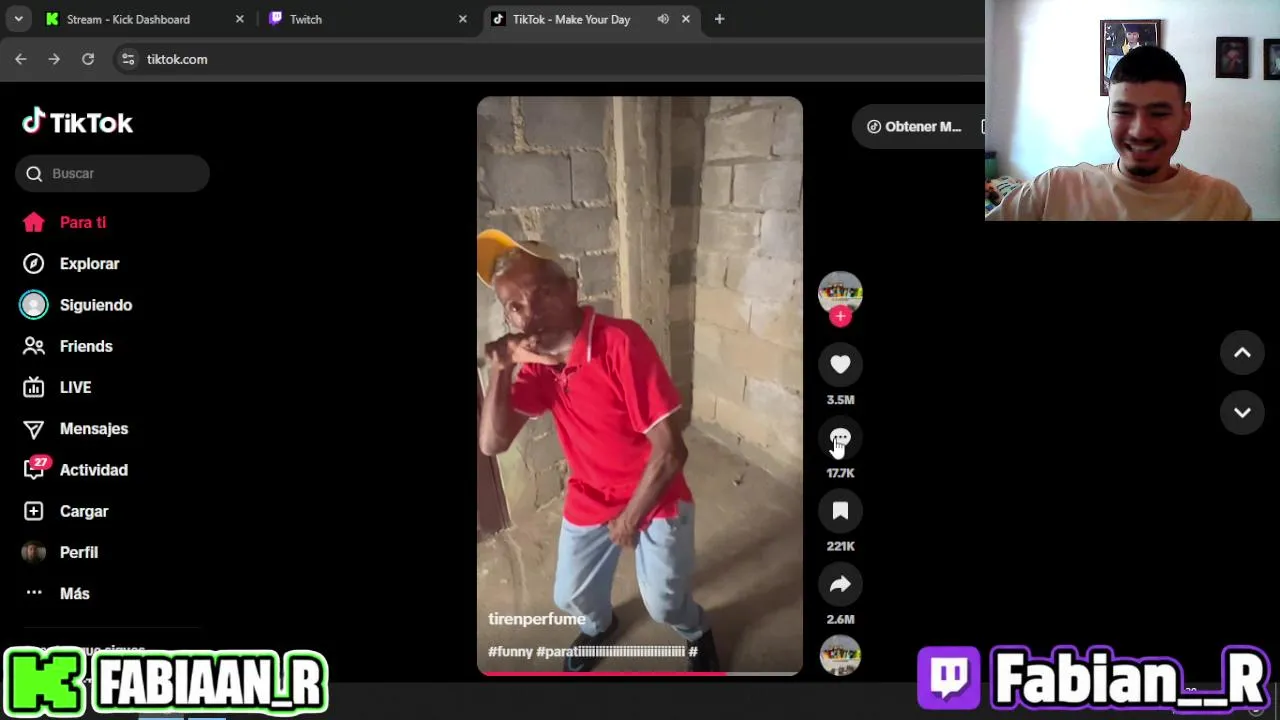1280x720 pixels.
Task: Go to previous video with up chevron
Action: pos(1242,352)
